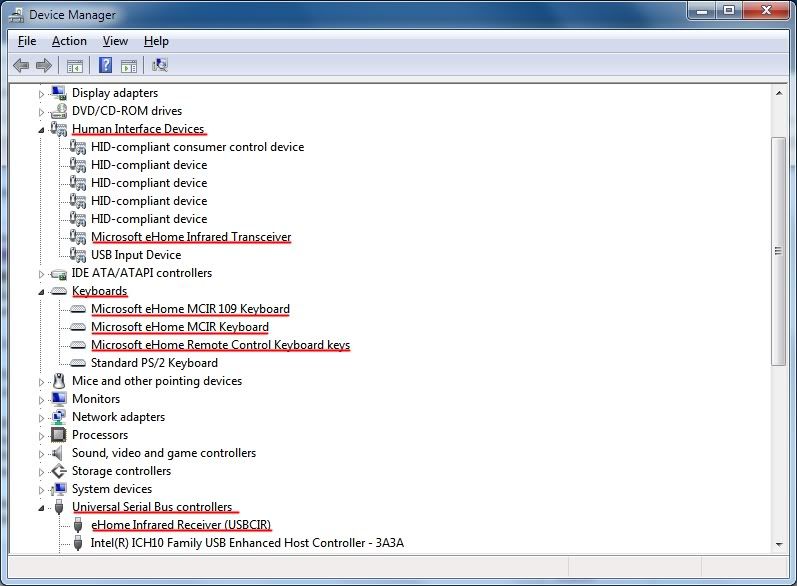Click the Processors chip icon

tap(59, 435)
